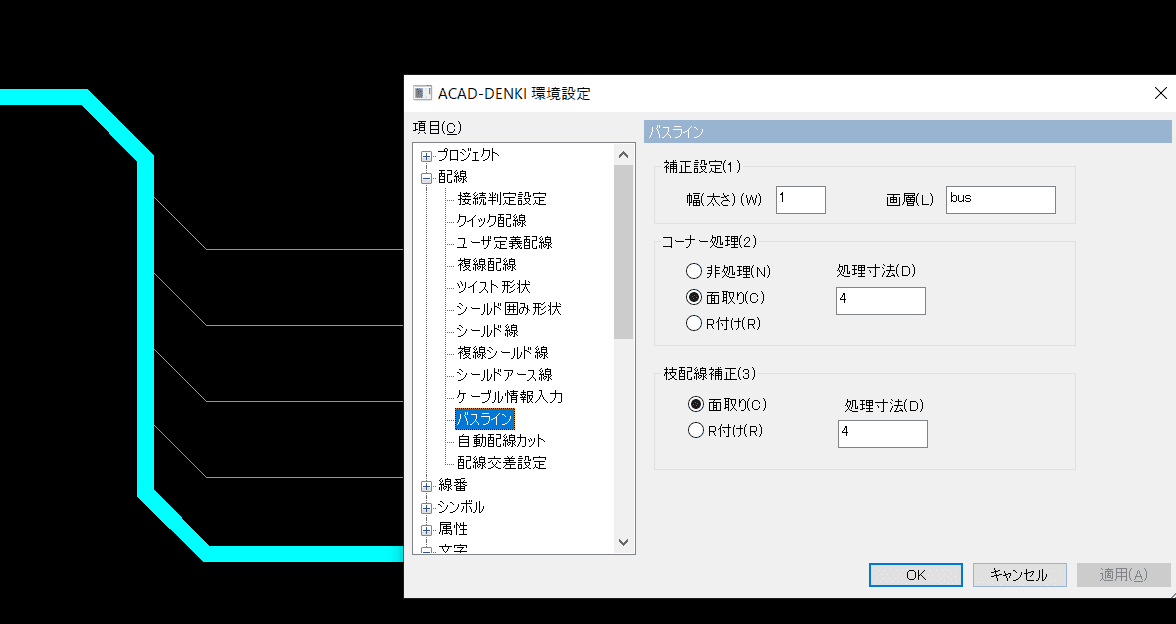
Task: Collapse the 配線 tree node
Action: pyautogui.click(x=426, y=178)
